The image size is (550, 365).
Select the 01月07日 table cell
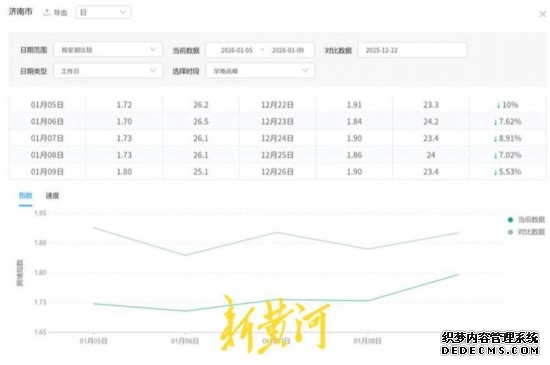[47, 138]
